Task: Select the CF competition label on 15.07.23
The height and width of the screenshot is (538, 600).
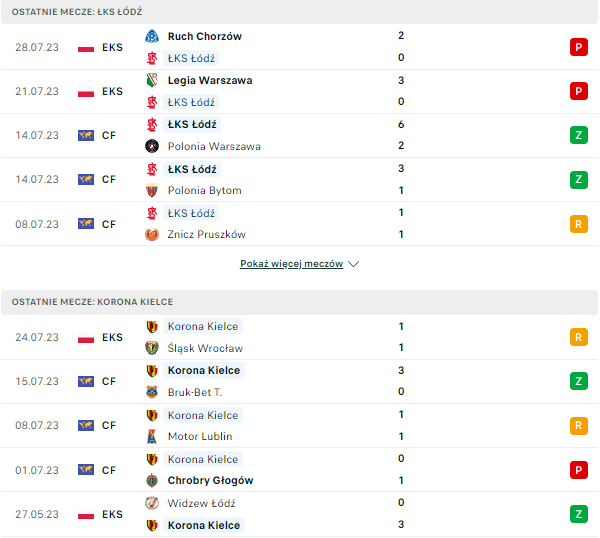Action: click(100, 381)
